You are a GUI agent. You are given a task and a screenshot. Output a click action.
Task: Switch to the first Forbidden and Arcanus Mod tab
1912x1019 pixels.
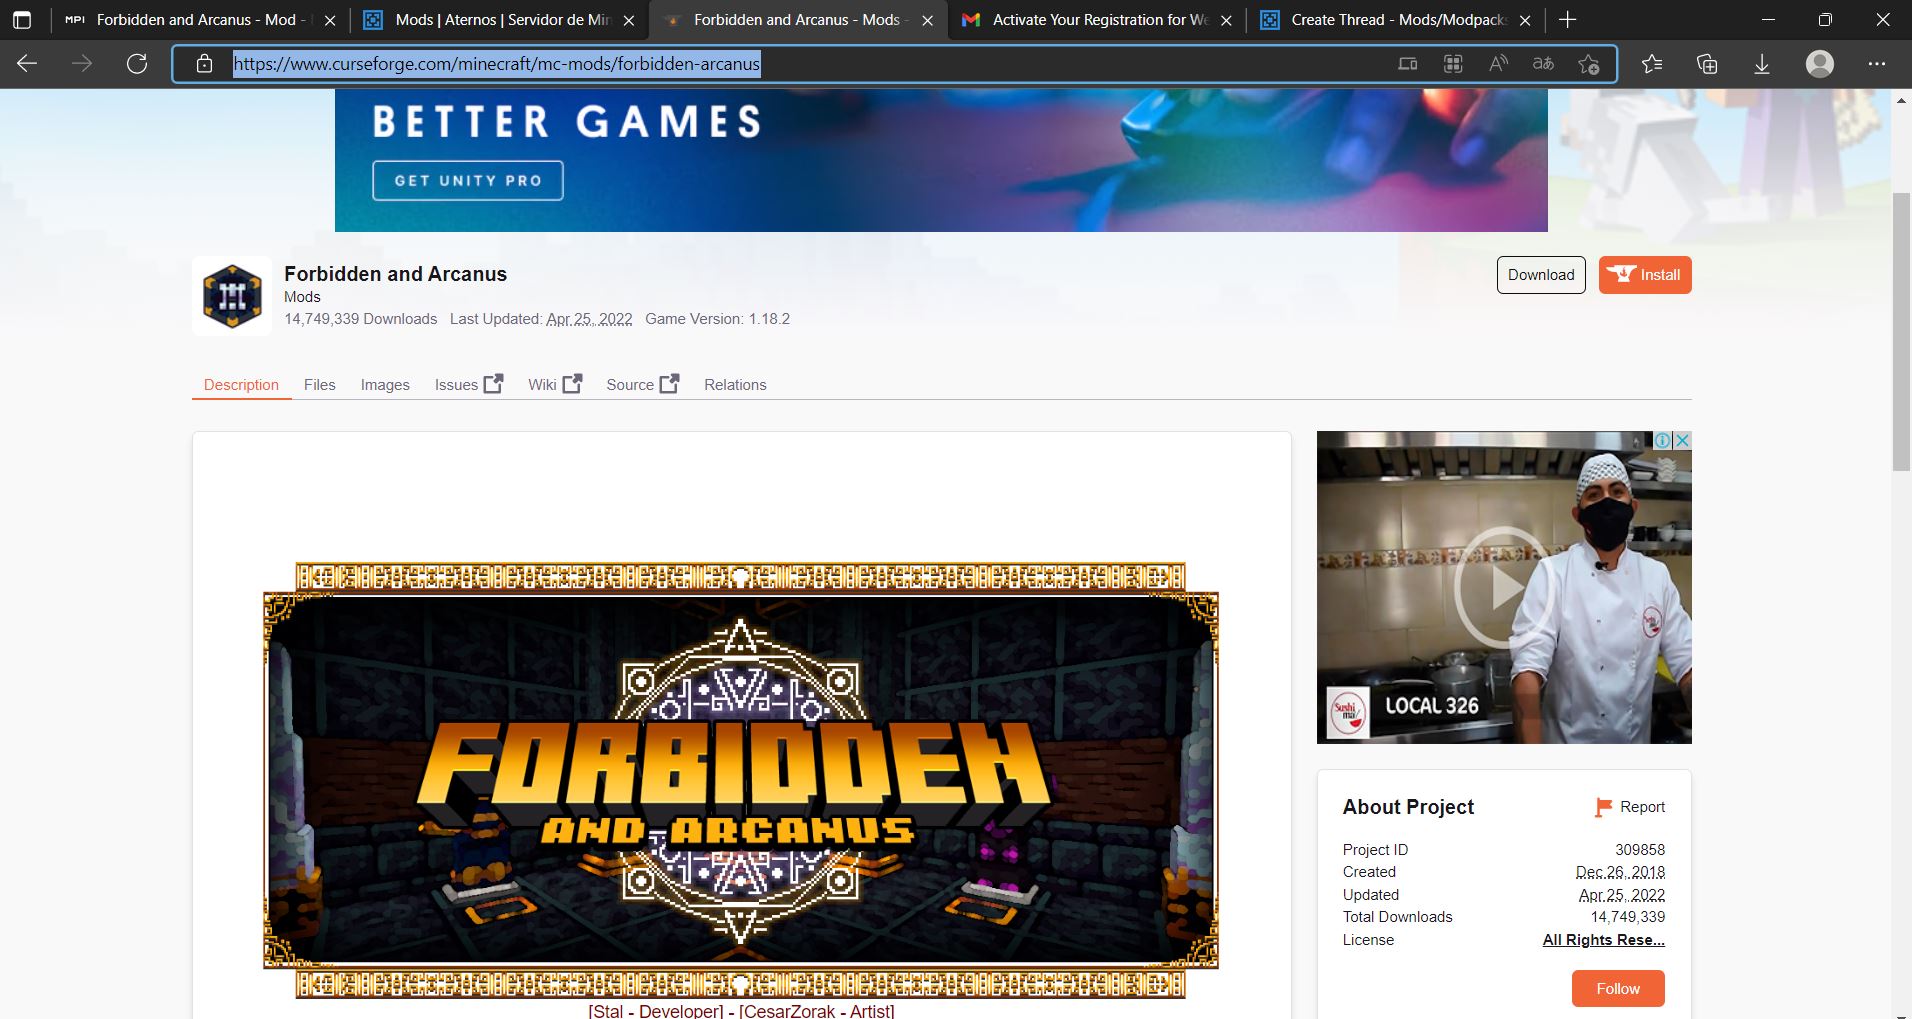(201, 20)
